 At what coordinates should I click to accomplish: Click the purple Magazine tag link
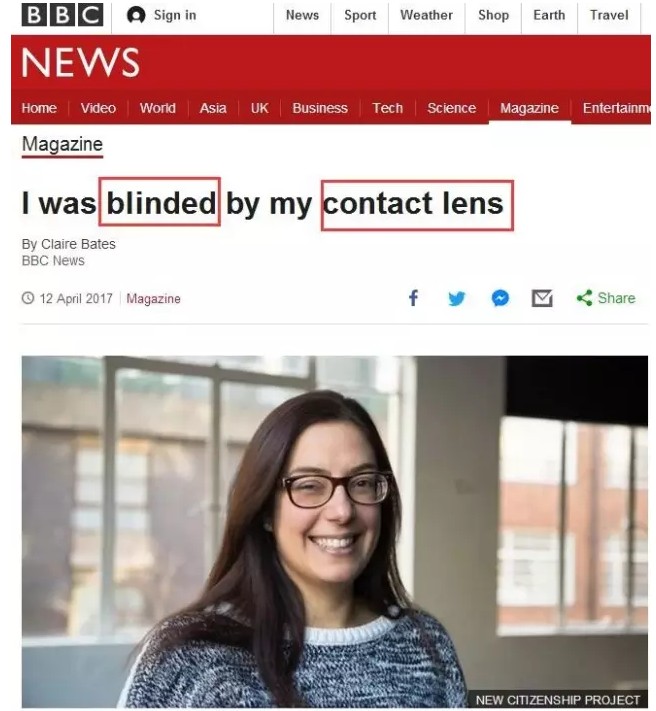coord(153,299)
